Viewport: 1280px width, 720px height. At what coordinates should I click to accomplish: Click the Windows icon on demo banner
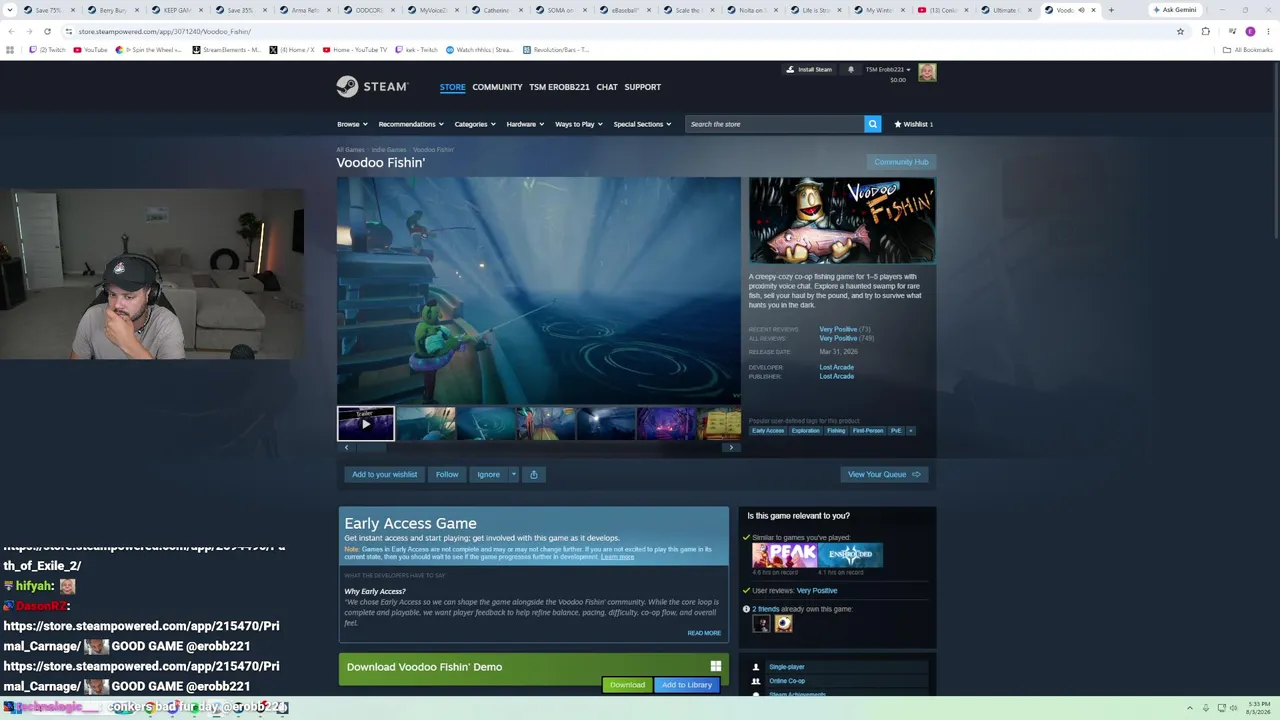pyautogui.click(x=716, y=666)
